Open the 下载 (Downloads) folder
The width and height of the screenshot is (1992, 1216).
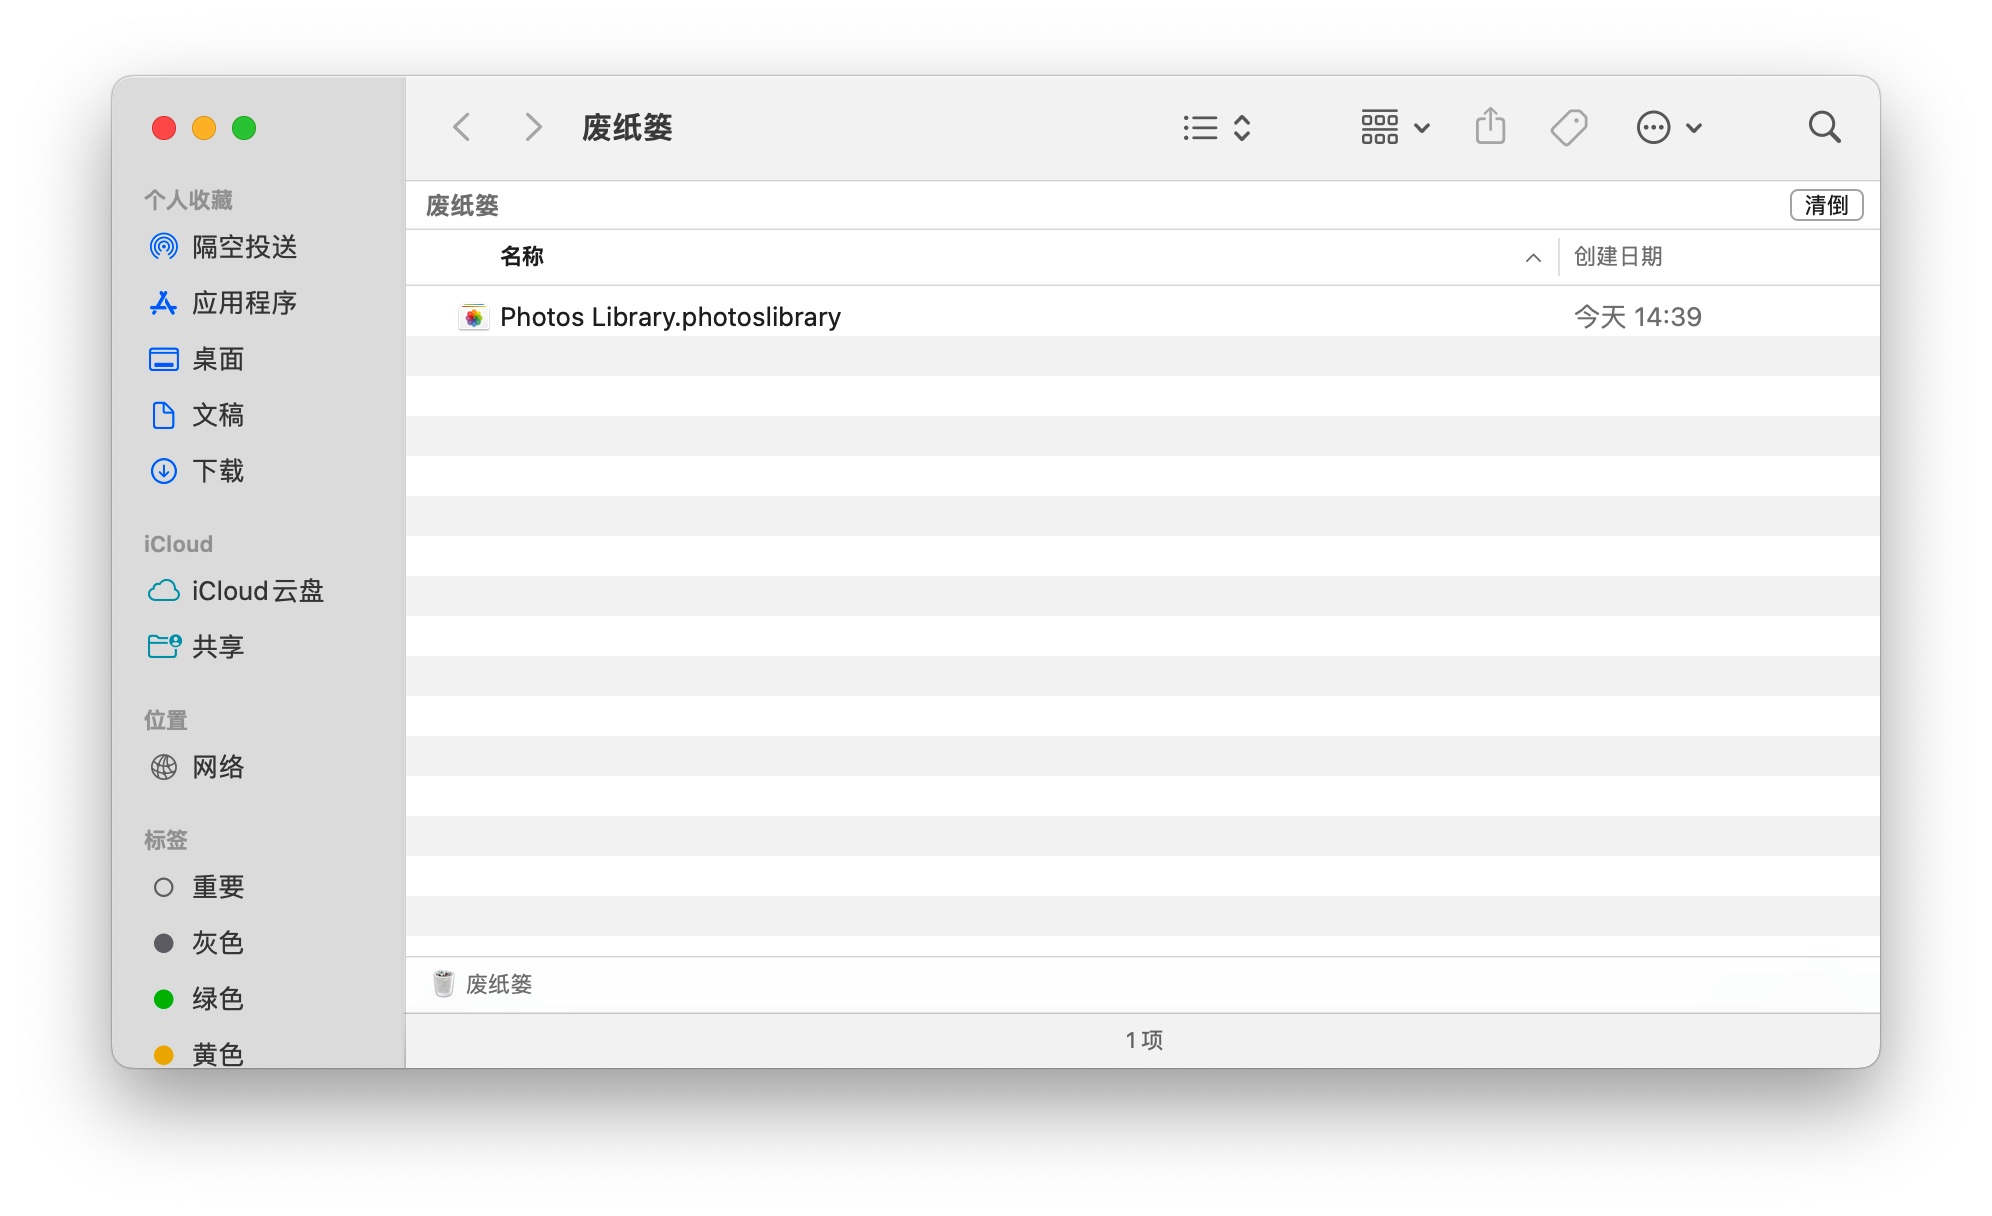[220, 471]
